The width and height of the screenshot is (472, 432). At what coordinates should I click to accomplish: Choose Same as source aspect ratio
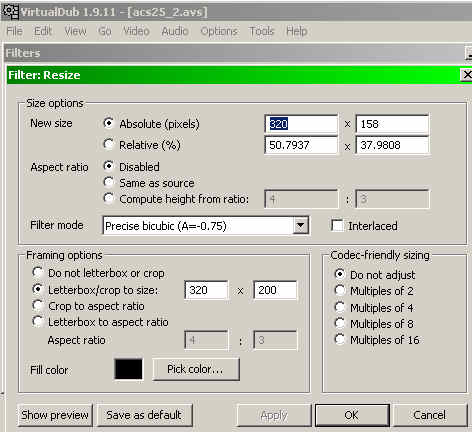(x=108, y=182)
